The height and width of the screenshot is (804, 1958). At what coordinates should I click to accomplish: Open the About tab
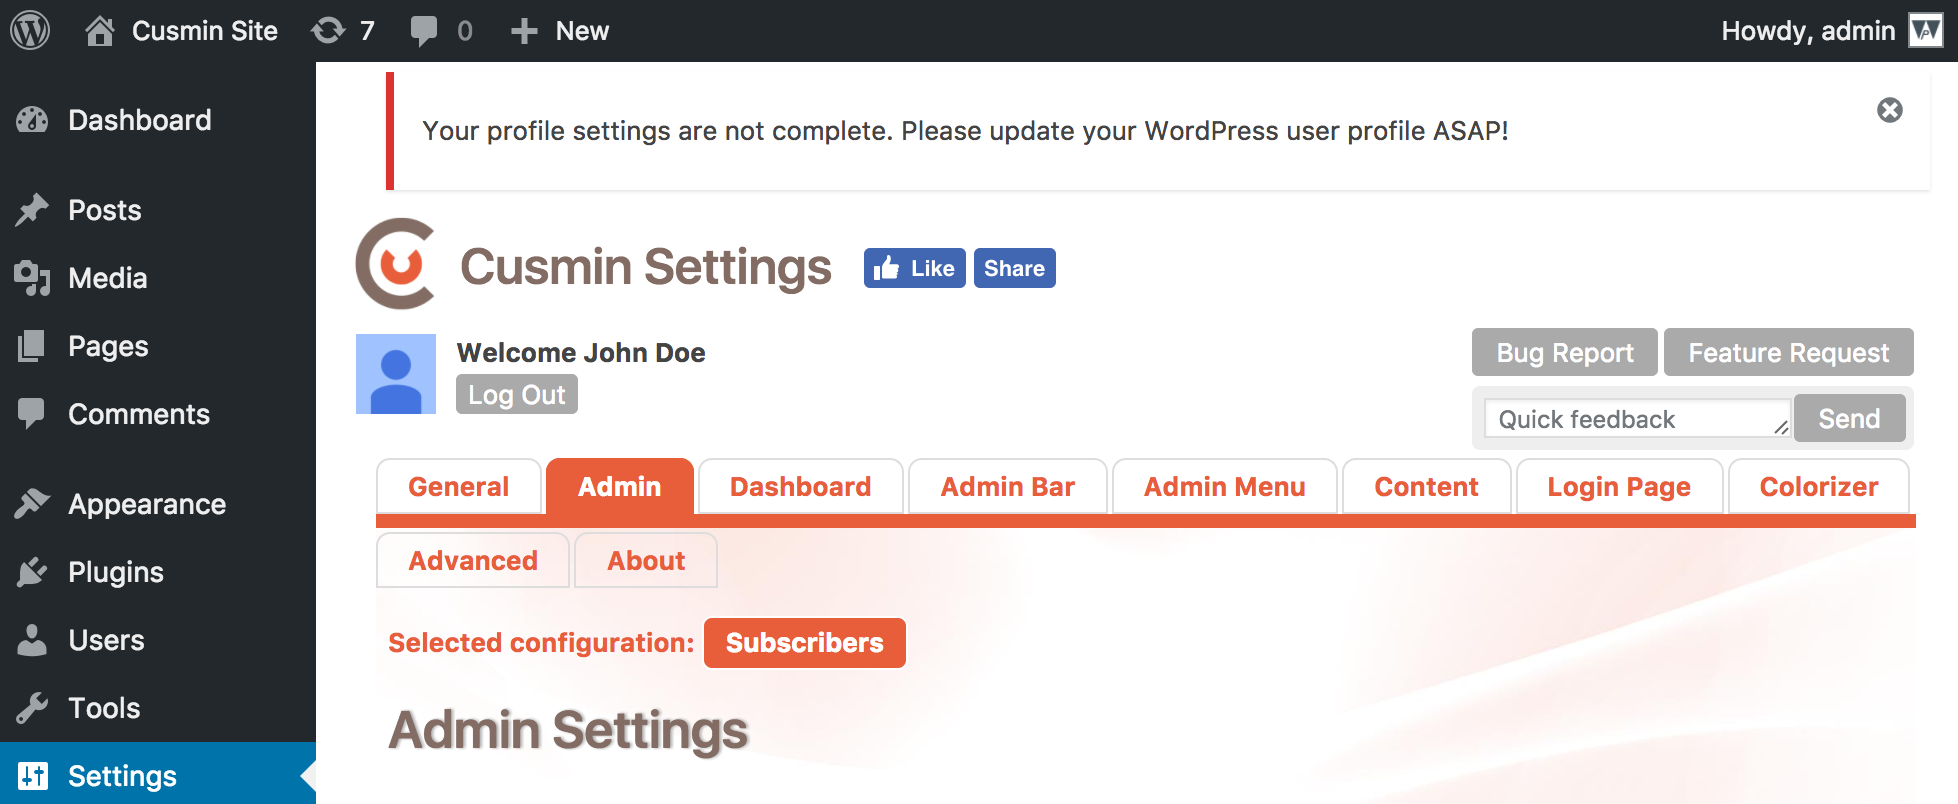646,560
